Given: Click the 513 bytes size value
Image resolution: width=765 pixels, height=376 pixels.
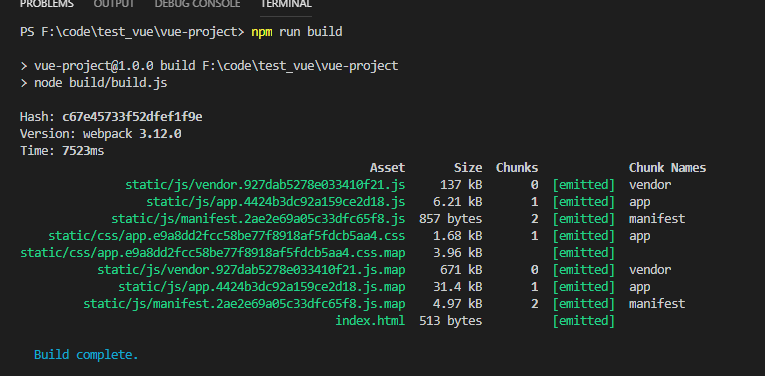Looking at the screenshot, I should 450,321.
